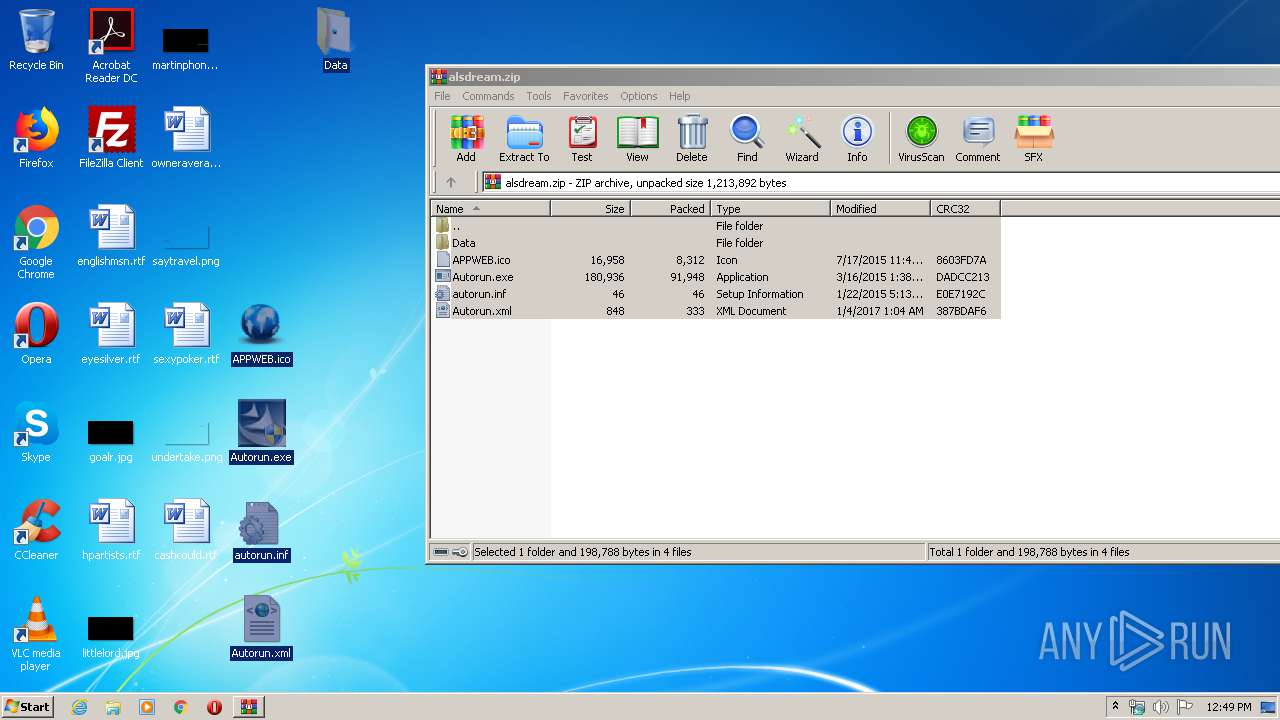Screen dimensions: 1280x720
Task: Select the Firefox desktop shortcut
Action: (36, 138)
